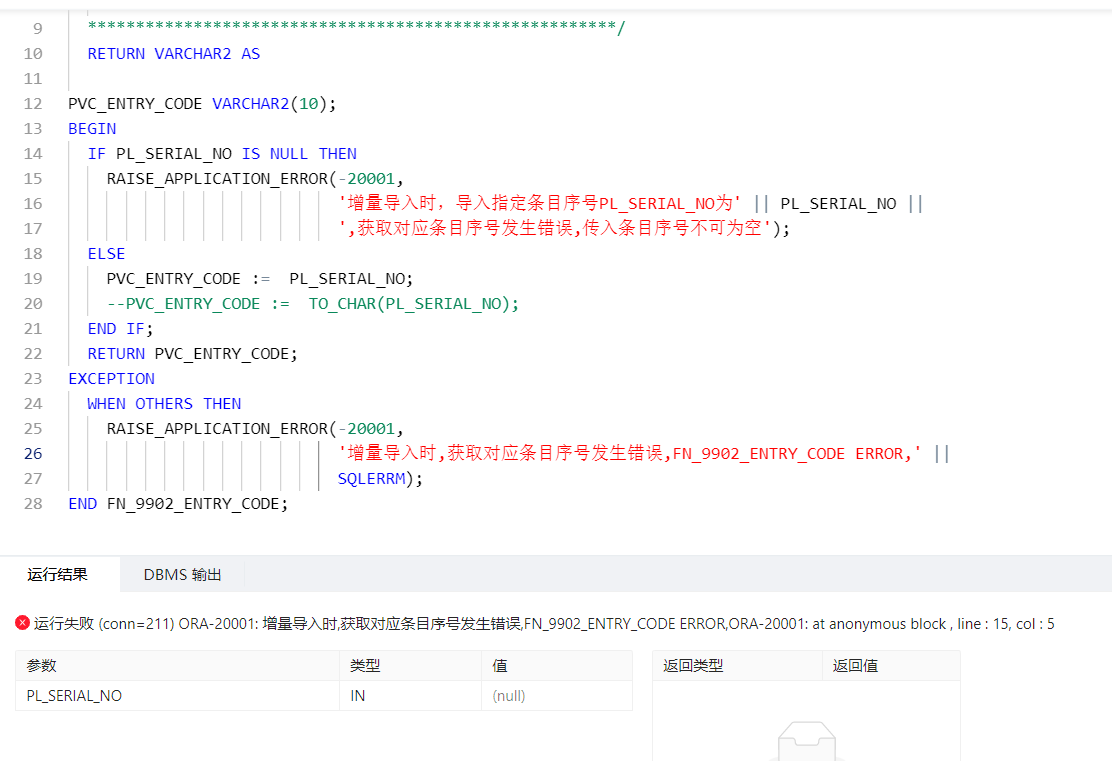Viewport: 1112px width, 761px height.
Task: Select the PL_SERIAL_NO parameter cell
Action: 177,696
